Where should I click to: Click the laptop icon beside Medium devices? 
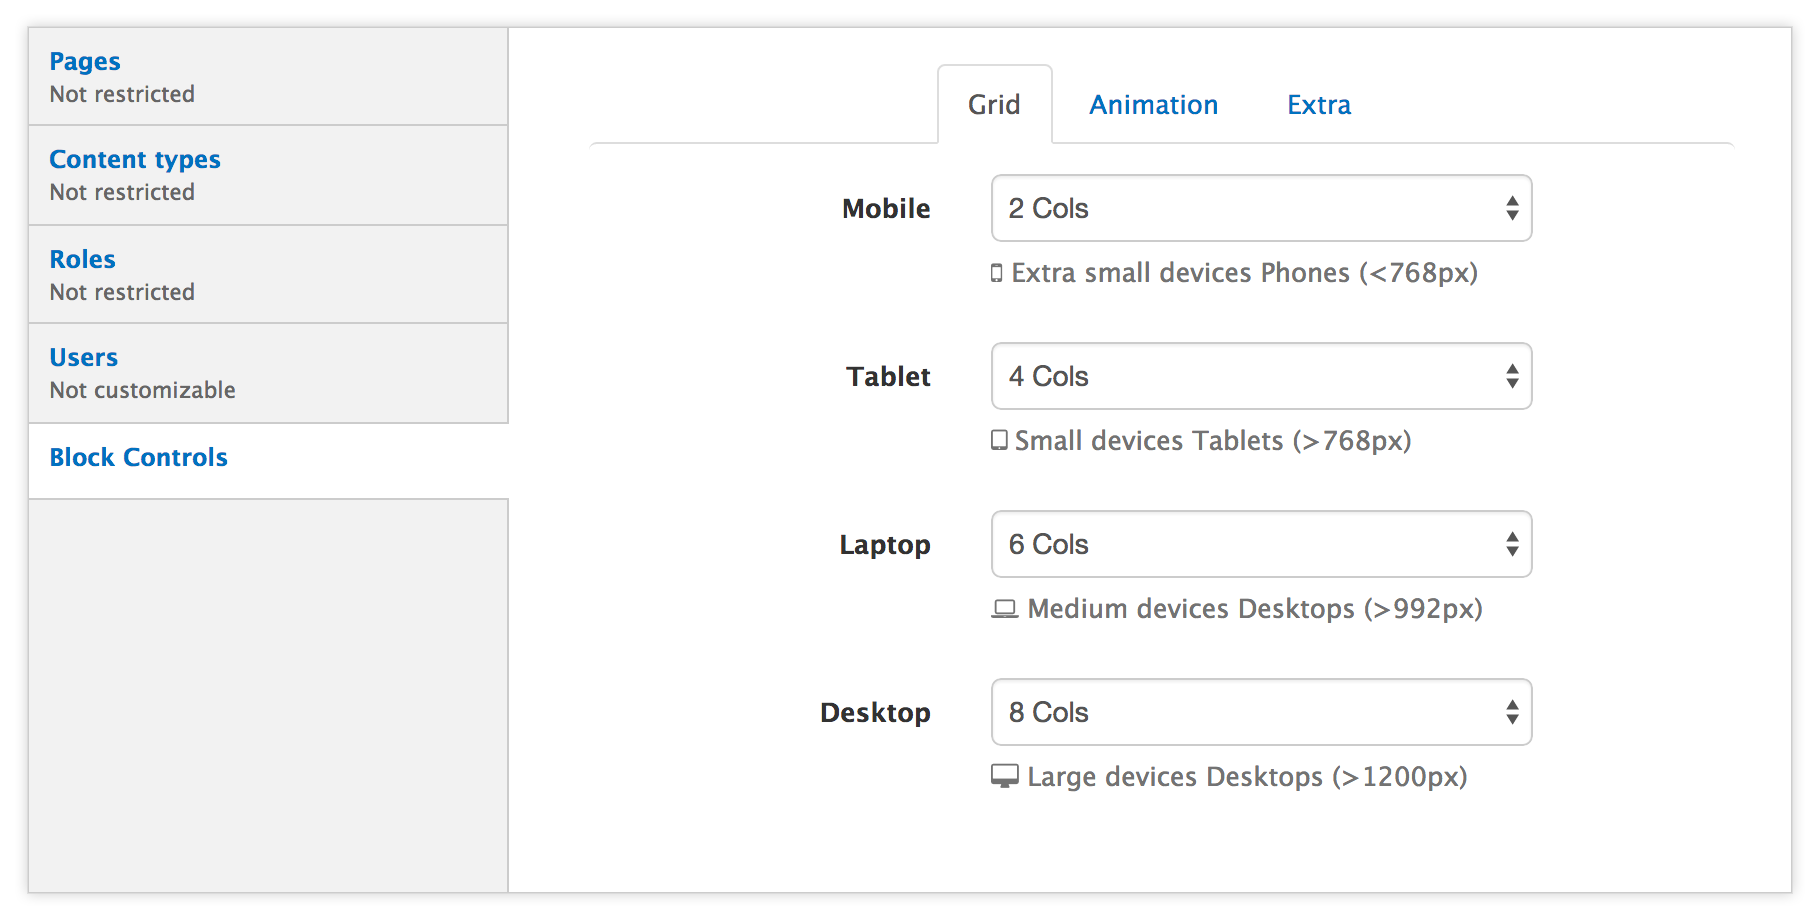point(1004,609)
